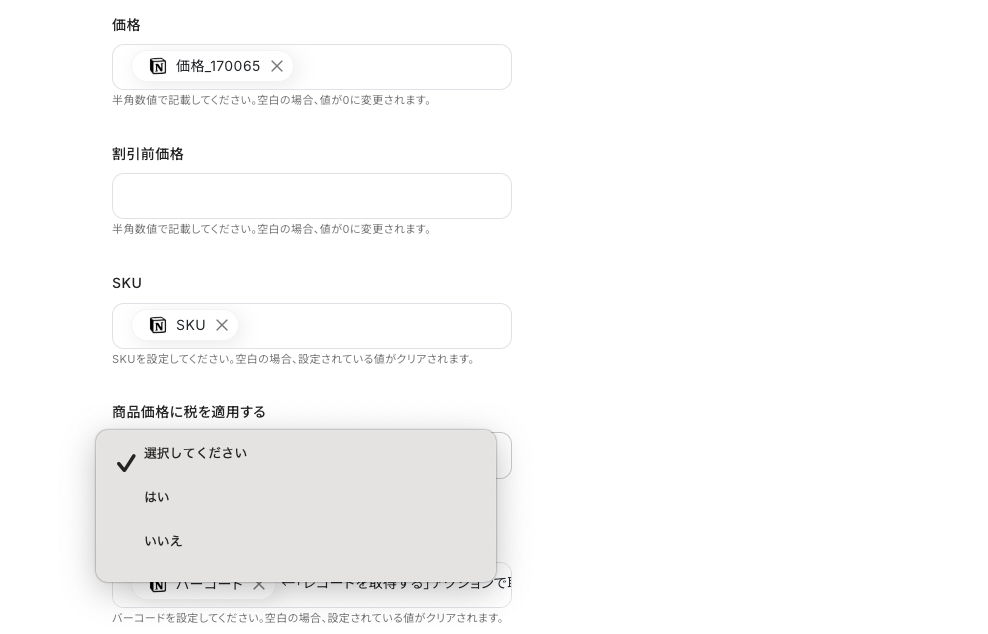Select the SKU chip label text
The width and height of the screenshot is (988, 634).
coord(190,325)
